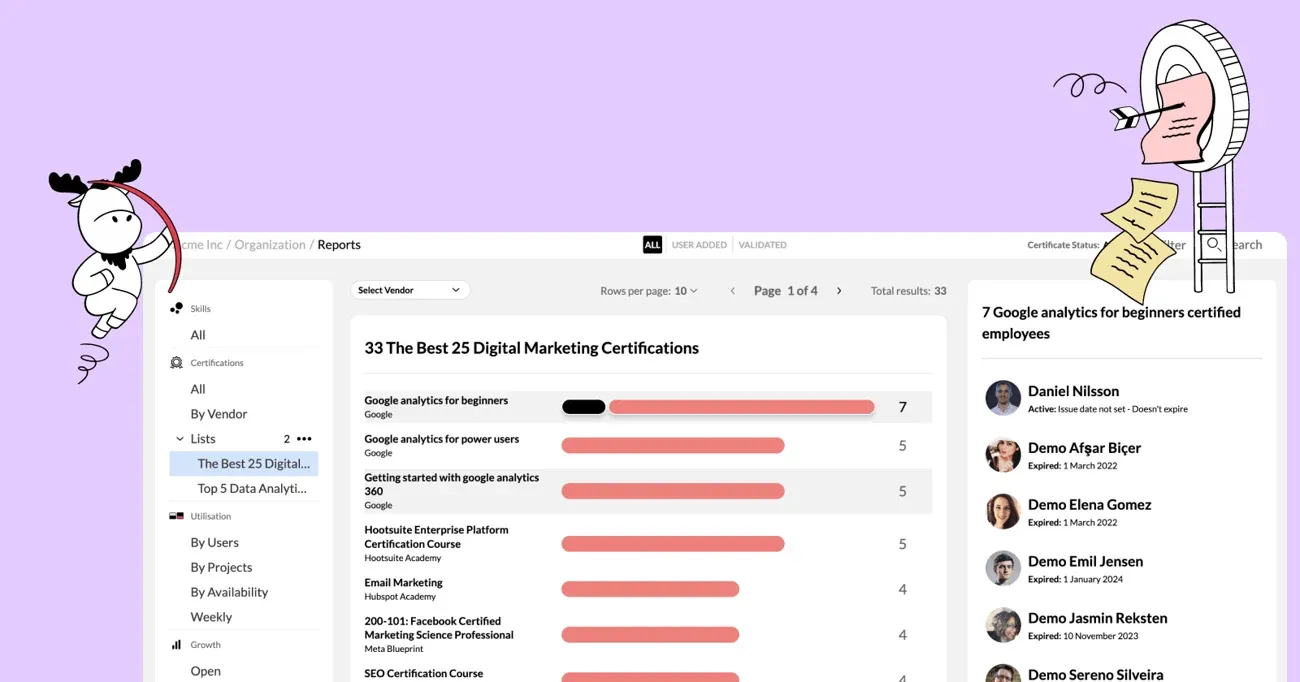The height and width of the screenshot is (682, 1300).
Task: Open Demo Emil Jensen employee name
Action: pos(1085,562)
